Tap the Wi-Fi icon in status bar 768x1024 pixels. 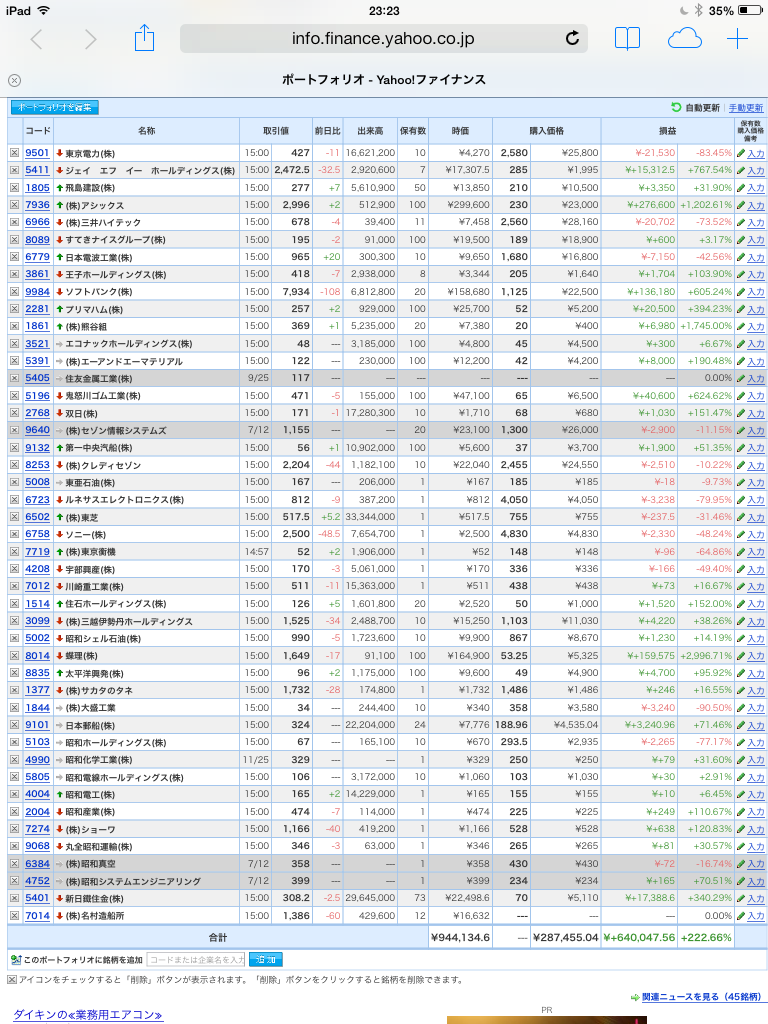pos(43,10)
